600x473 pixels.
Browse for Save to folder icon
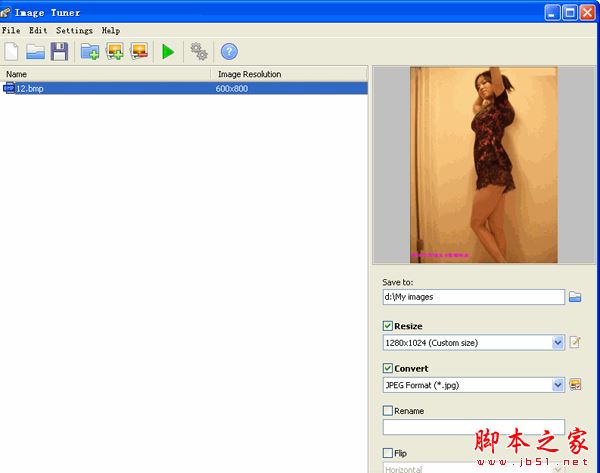coord(575,297)
